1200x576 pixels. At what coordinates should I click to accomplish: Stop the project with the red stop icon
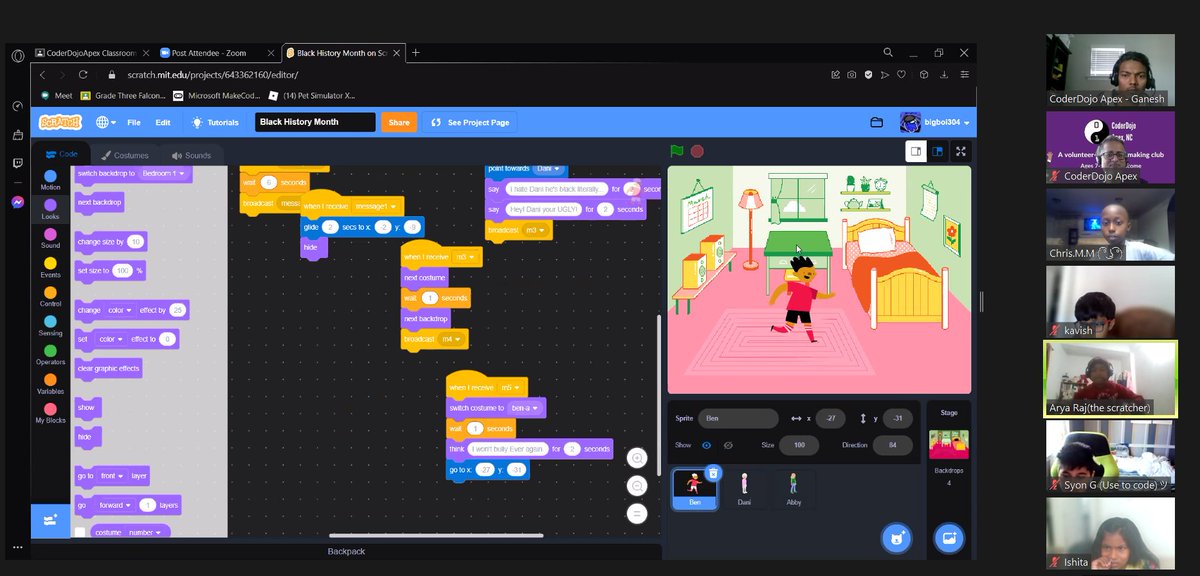697,151
